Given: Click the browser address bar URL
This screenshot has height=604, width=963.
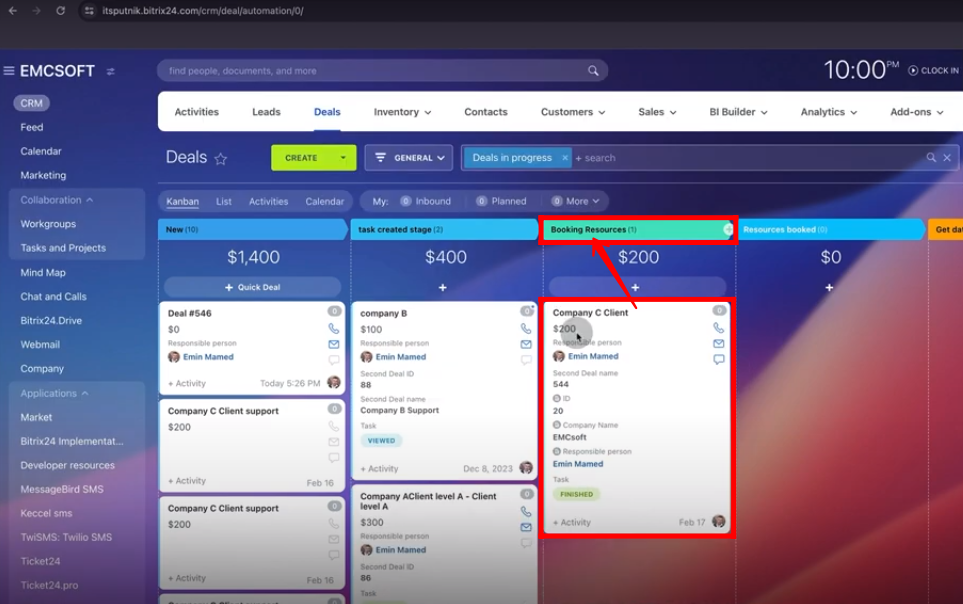Looking at the screenshot, I should point(203,10).
